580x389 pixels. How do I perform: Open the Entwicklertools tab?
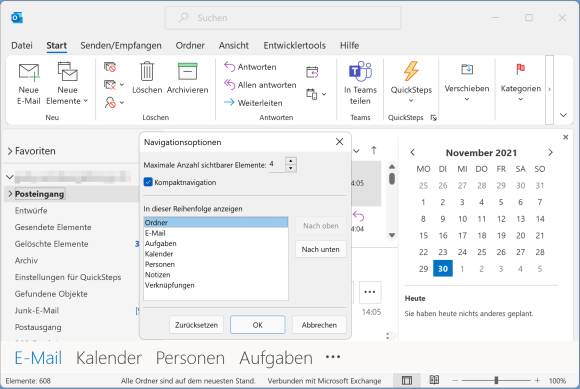[295, 45]
